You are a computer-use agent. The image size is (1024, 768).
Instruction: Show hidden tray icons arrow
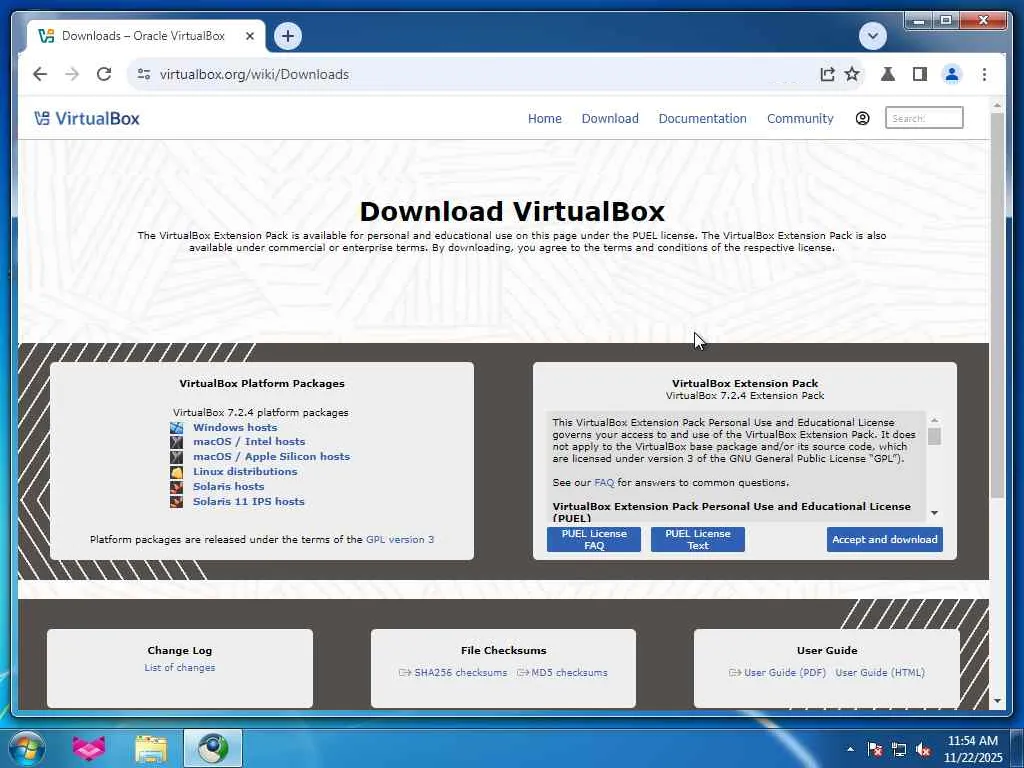(x=850, y=749)
